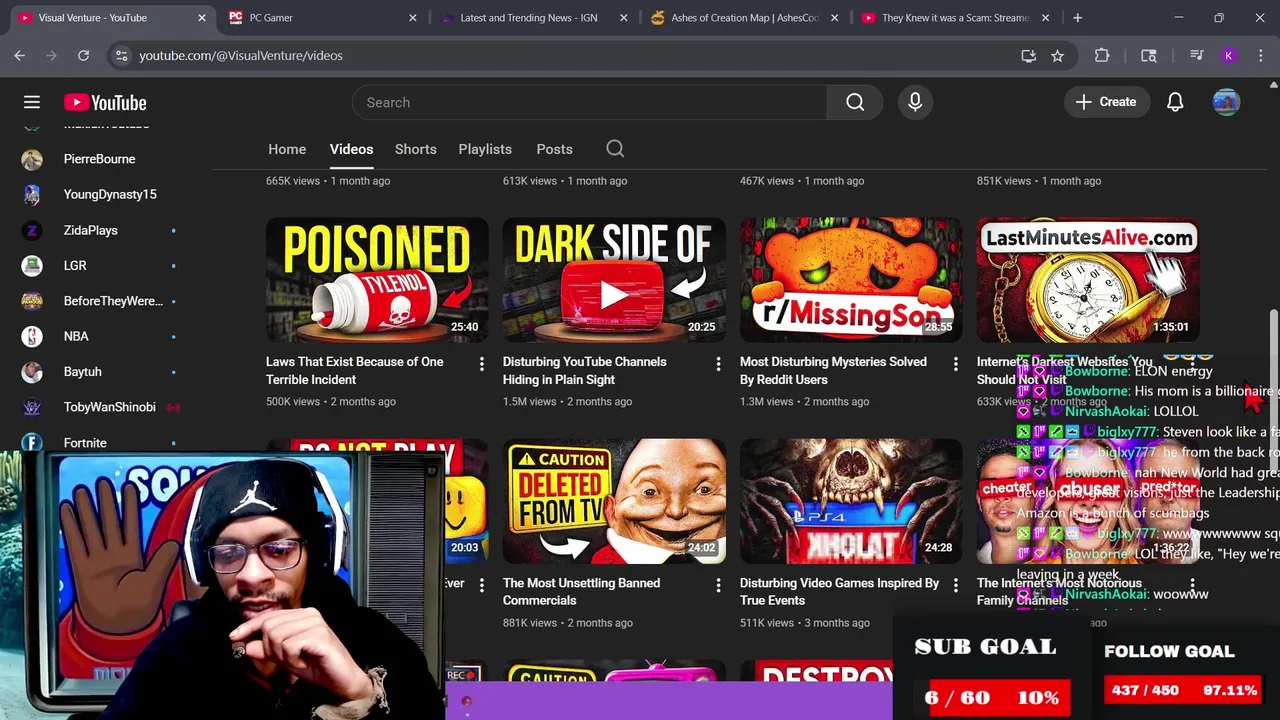Open The Most Unsettling Banned Commercials title
Image resolution: width=1280 pixels, height=720 pixels.
point(581,592)
